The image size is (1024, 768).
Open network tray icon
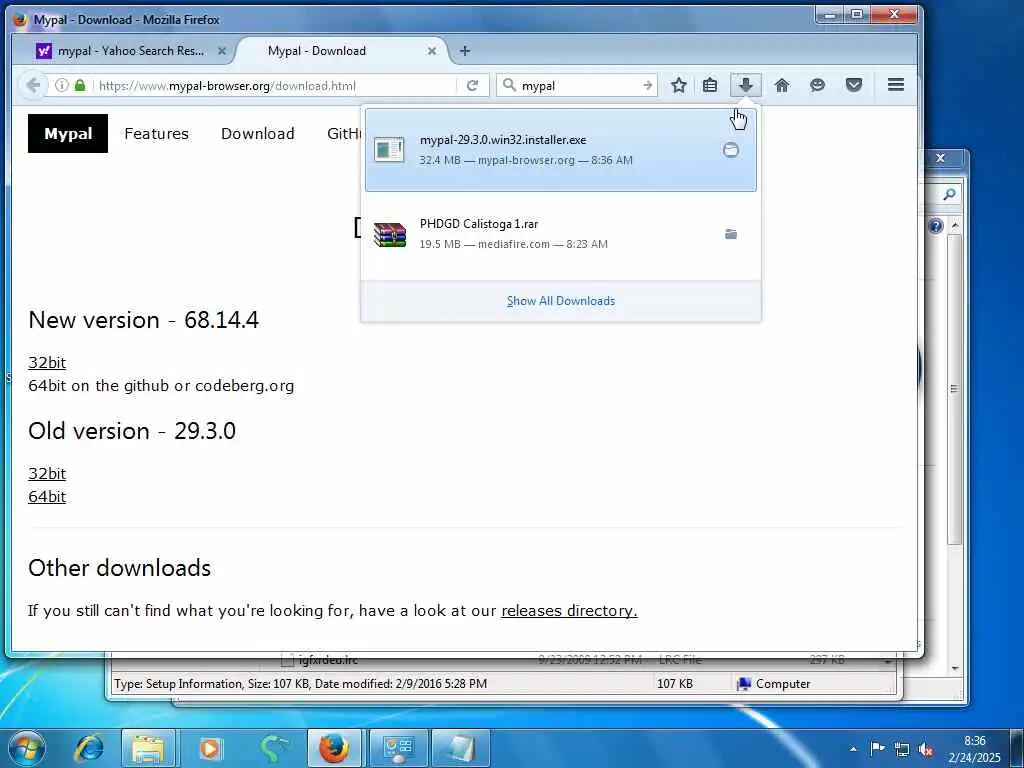click(x=902, y=749)
